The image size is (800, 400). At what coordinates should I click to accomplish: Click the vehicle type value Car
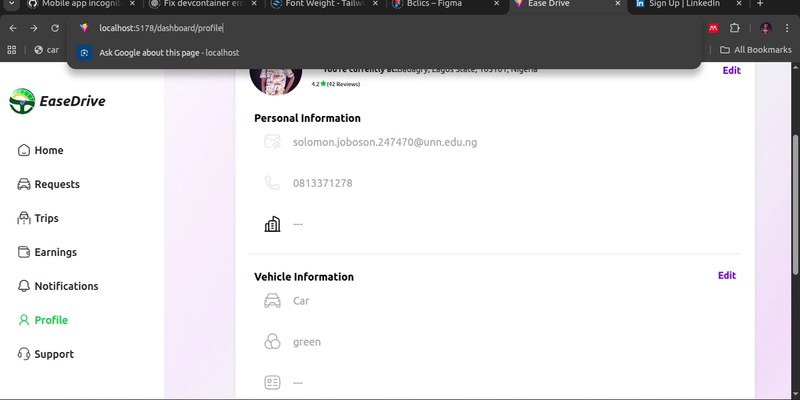point(301,301)
